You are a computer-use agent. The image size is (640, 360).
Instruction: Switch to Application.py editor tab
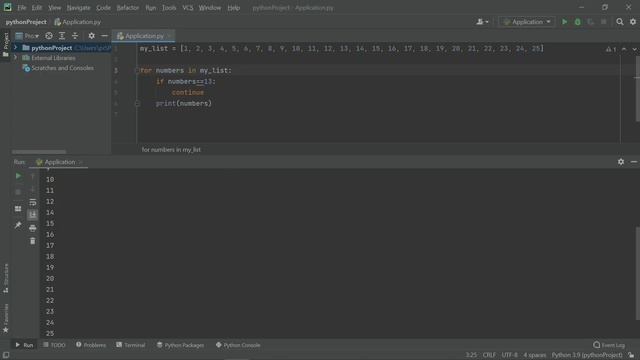tap(143, 36)
